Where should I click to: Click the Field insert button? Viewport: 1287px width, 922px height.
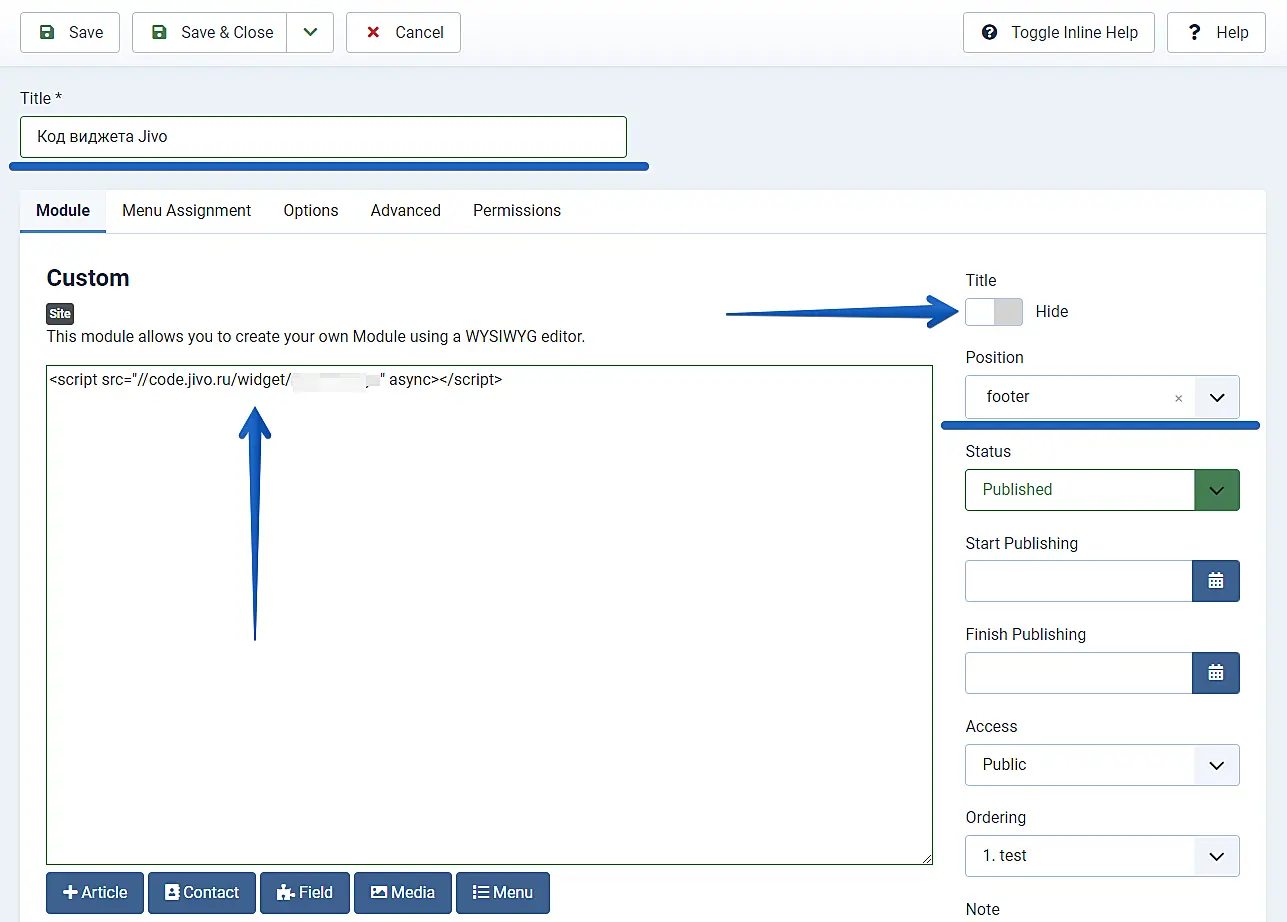point(304,893)
